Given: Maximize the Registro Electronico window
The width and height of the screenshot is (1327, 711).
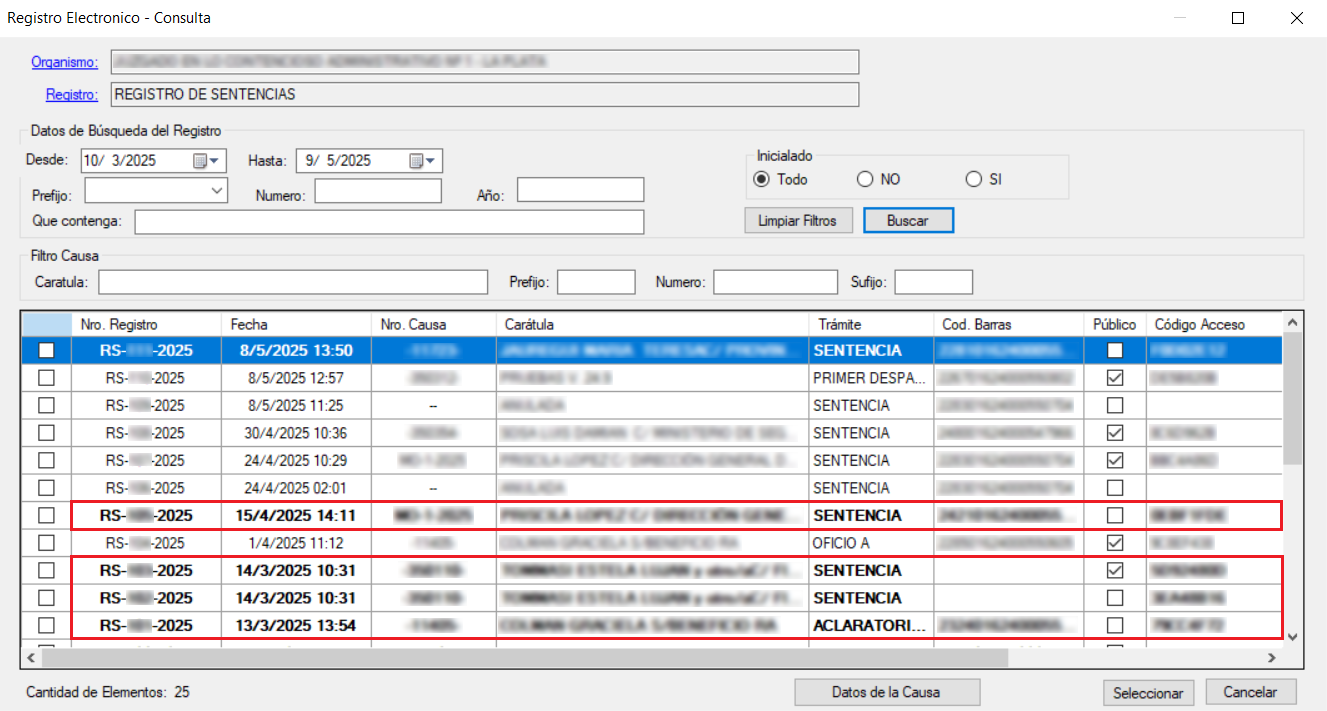Looking at the screenshot, I should [1238, 18].
